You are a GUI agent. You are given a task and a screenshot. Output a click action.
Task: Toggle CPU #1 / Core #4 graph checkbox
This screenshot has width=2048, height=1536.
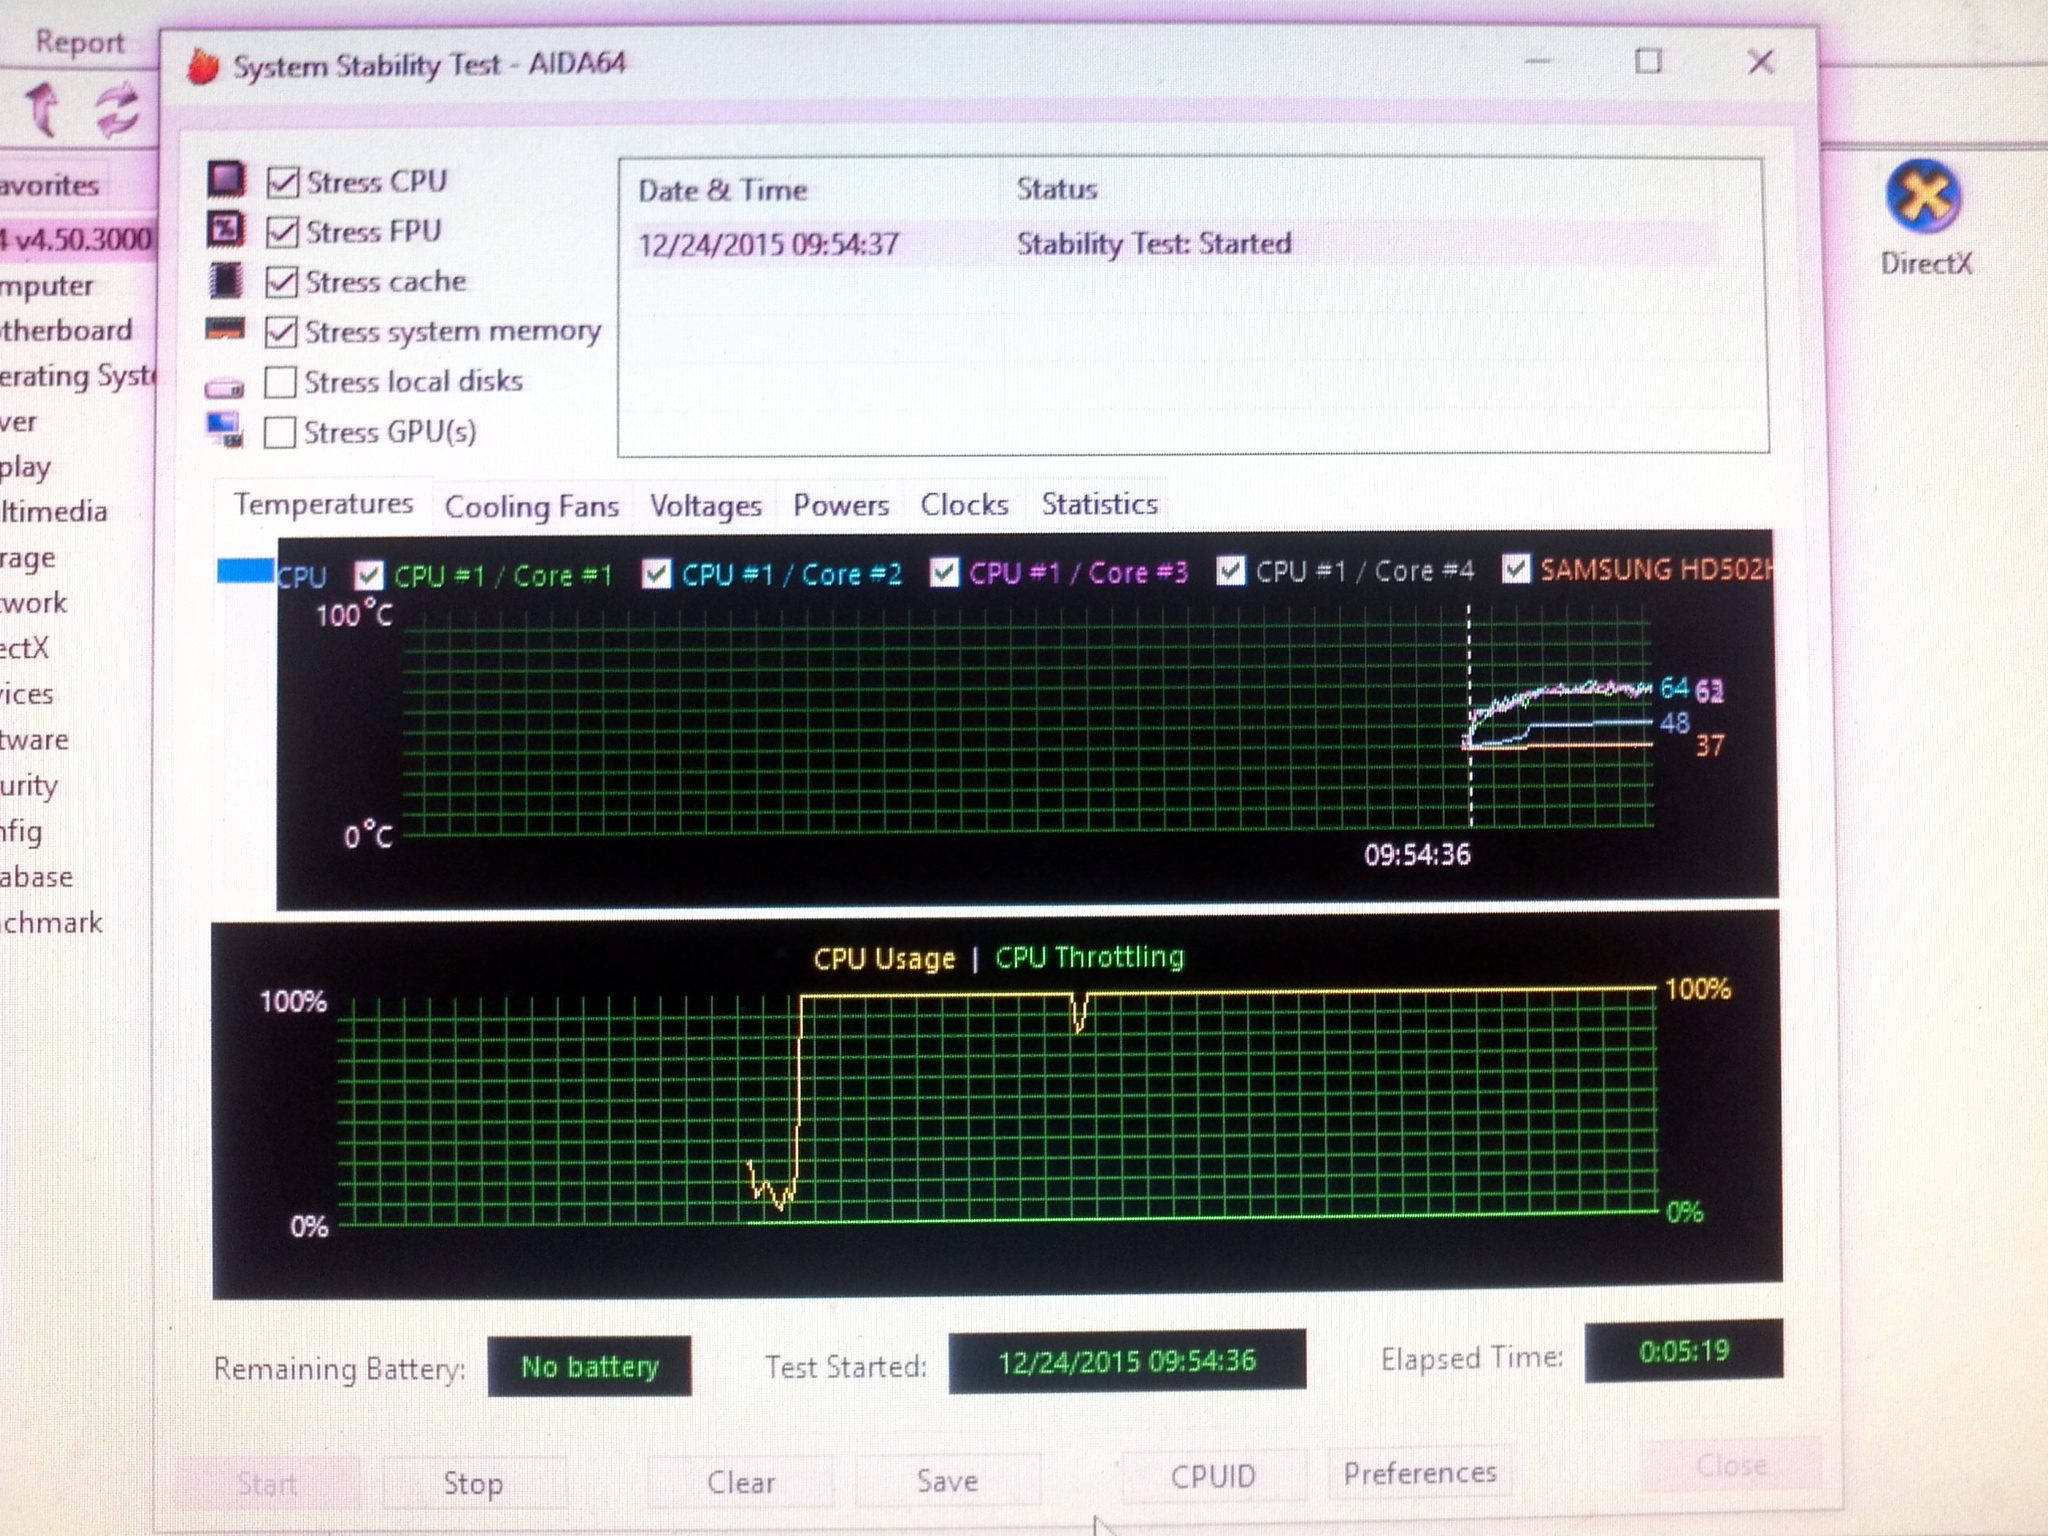(1230, 571)
